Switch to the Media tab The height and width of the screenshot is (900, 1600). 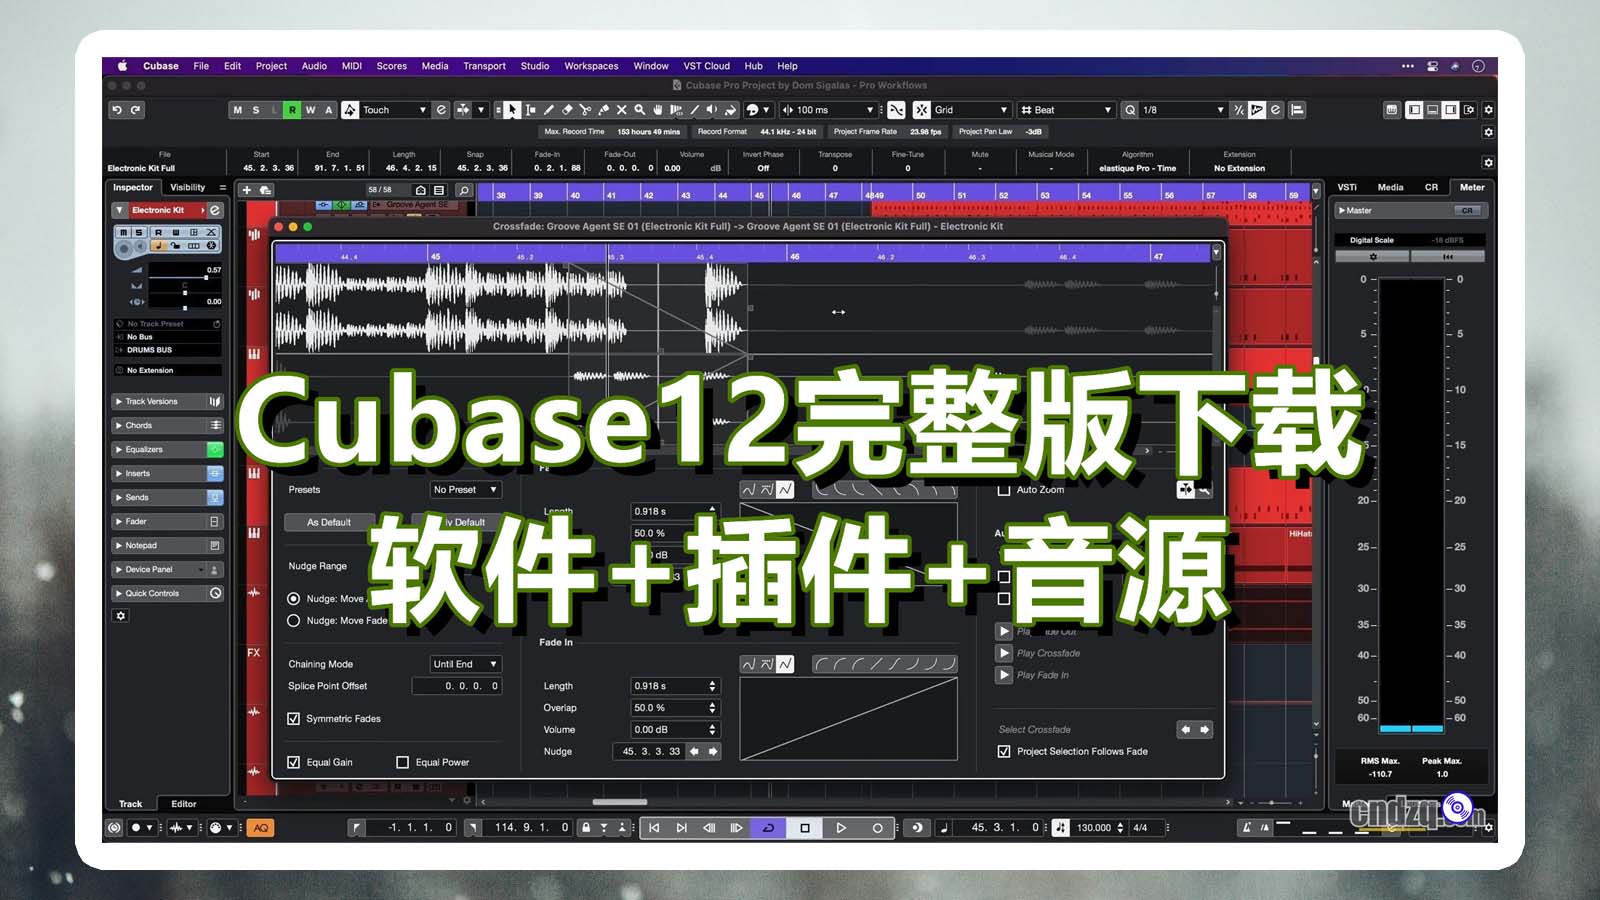click(1390, 187)
